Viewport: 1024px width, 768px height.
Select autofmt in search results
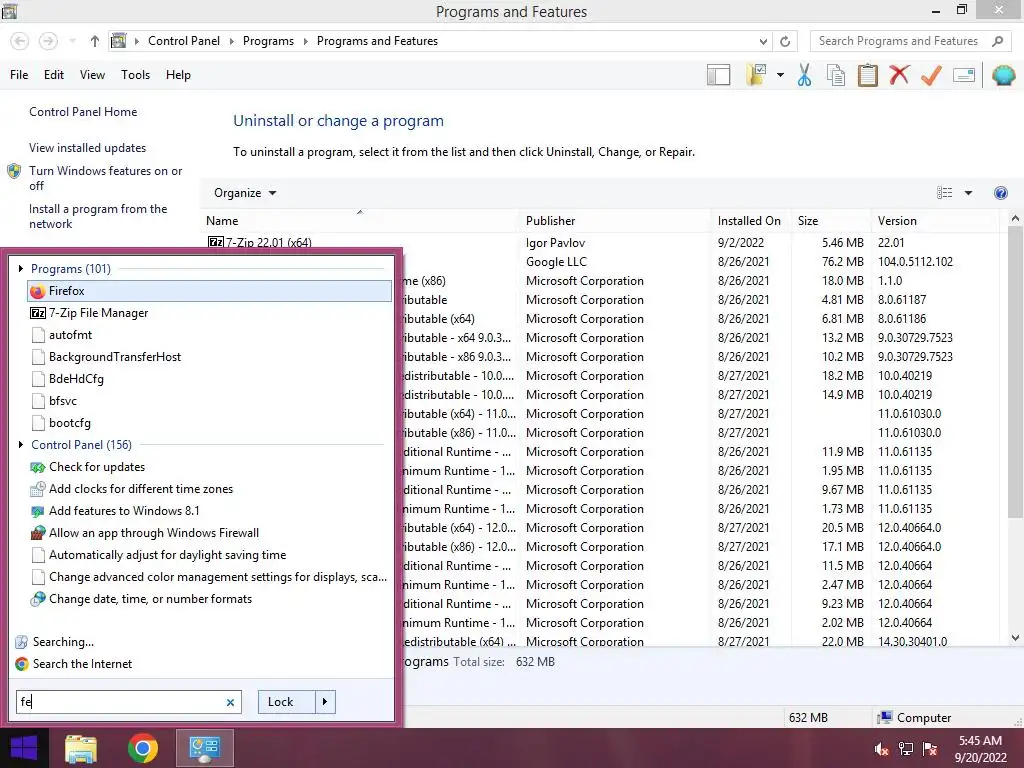pos(209,335)
